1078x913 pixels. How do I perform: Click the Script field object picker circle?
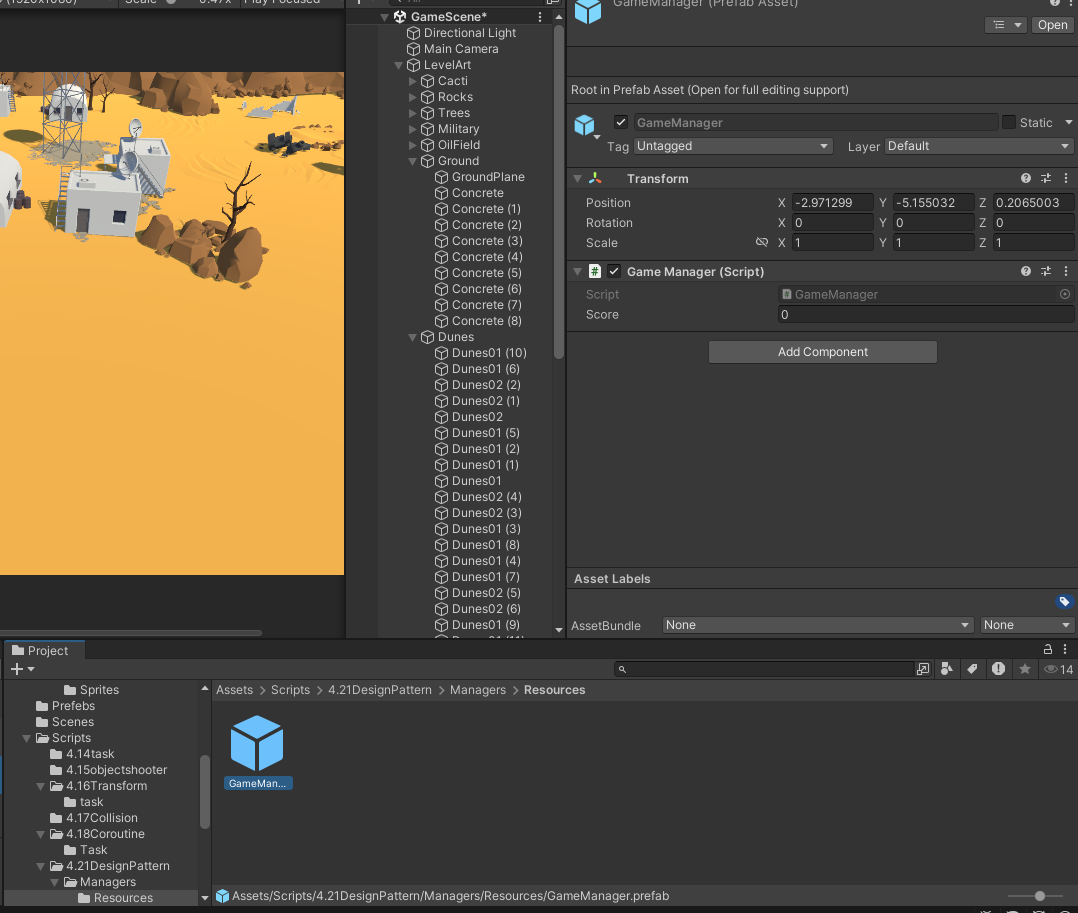[x=1064, y=294]
